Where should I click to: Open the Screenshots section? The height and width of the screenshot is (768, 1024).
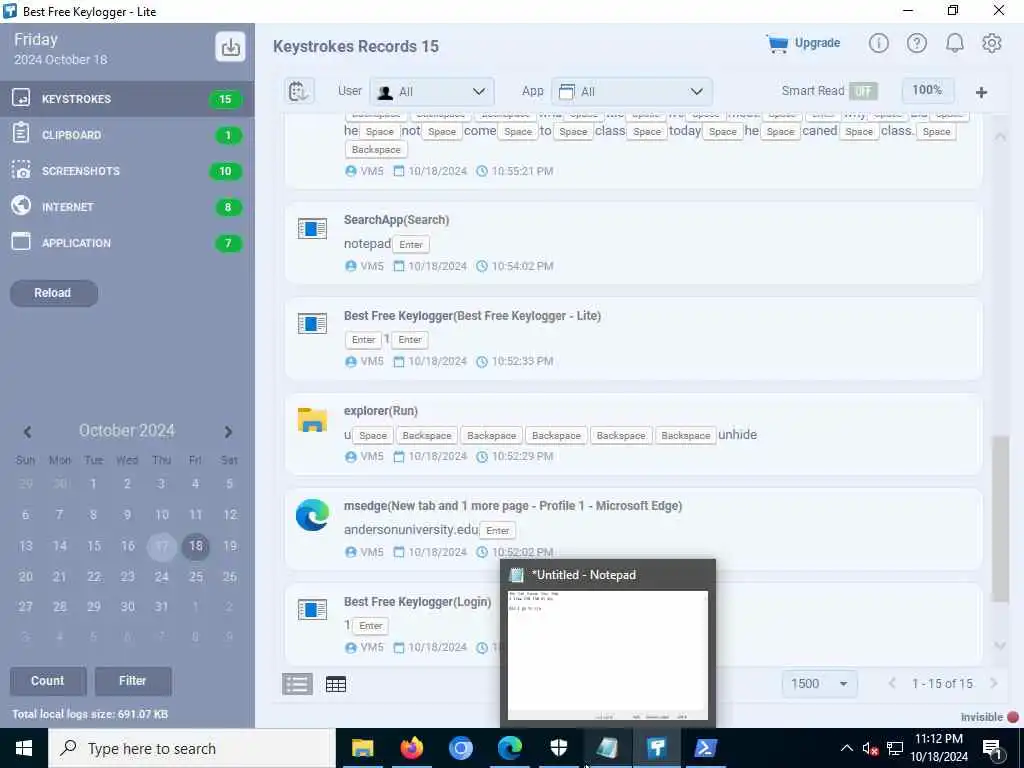tap(127, 171)
